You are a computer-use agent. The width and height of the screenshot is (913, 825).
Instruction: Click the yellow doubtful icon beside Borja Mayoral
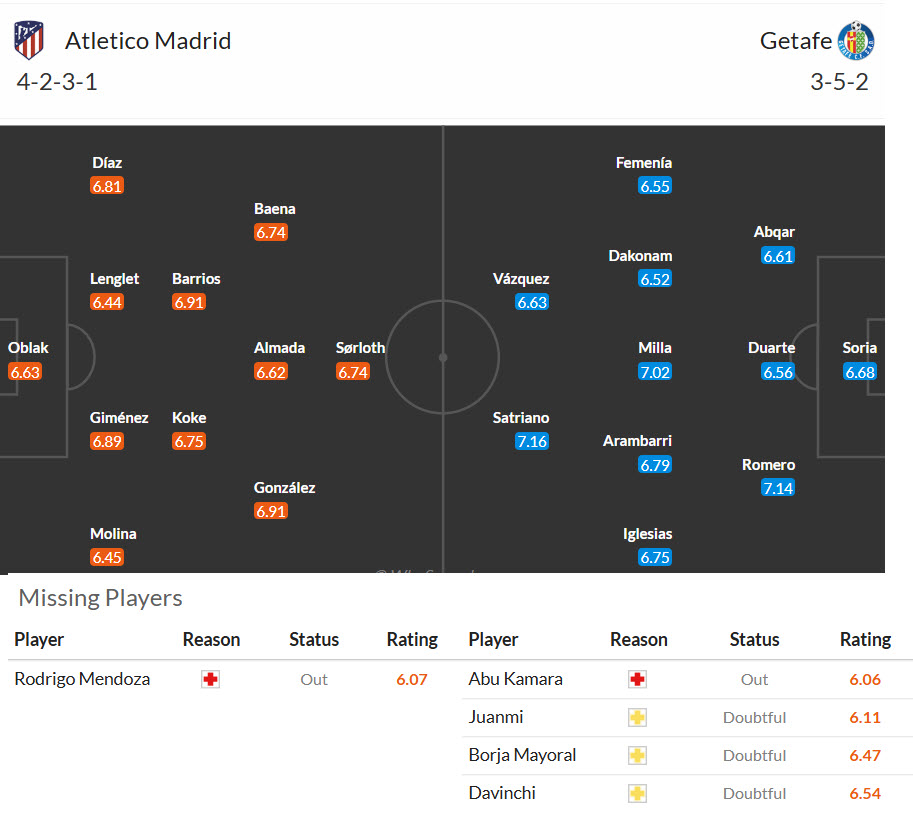pyautogui.click(x=638, y=755)
